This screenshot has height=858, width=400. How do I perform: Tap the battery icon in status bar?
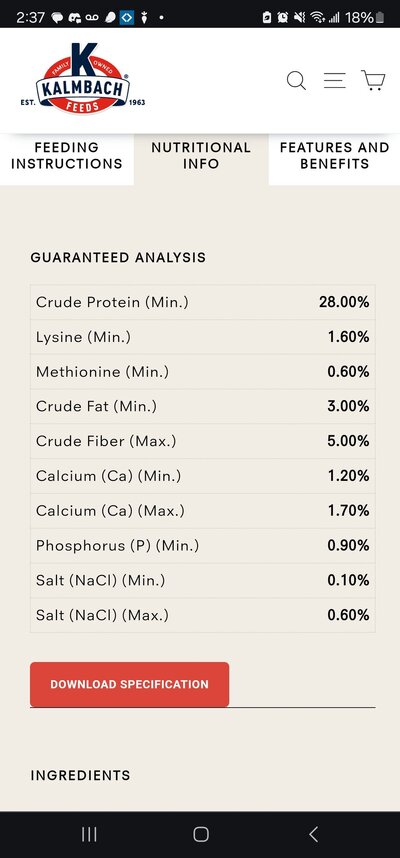coord(380,18)
